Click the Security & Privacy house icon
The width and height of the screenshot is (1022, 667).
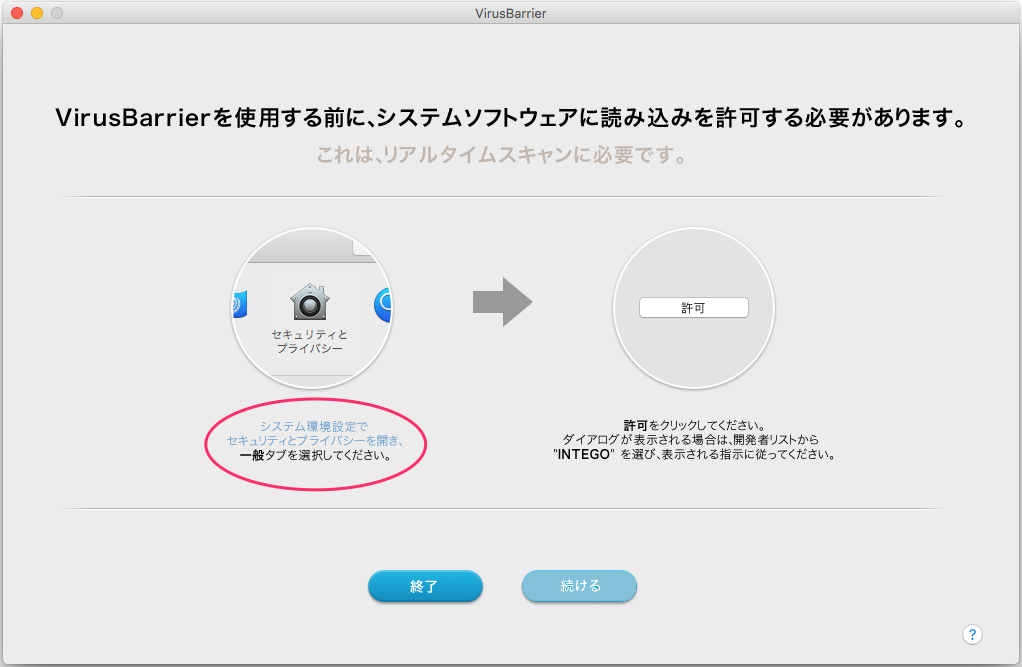[310, 302]
